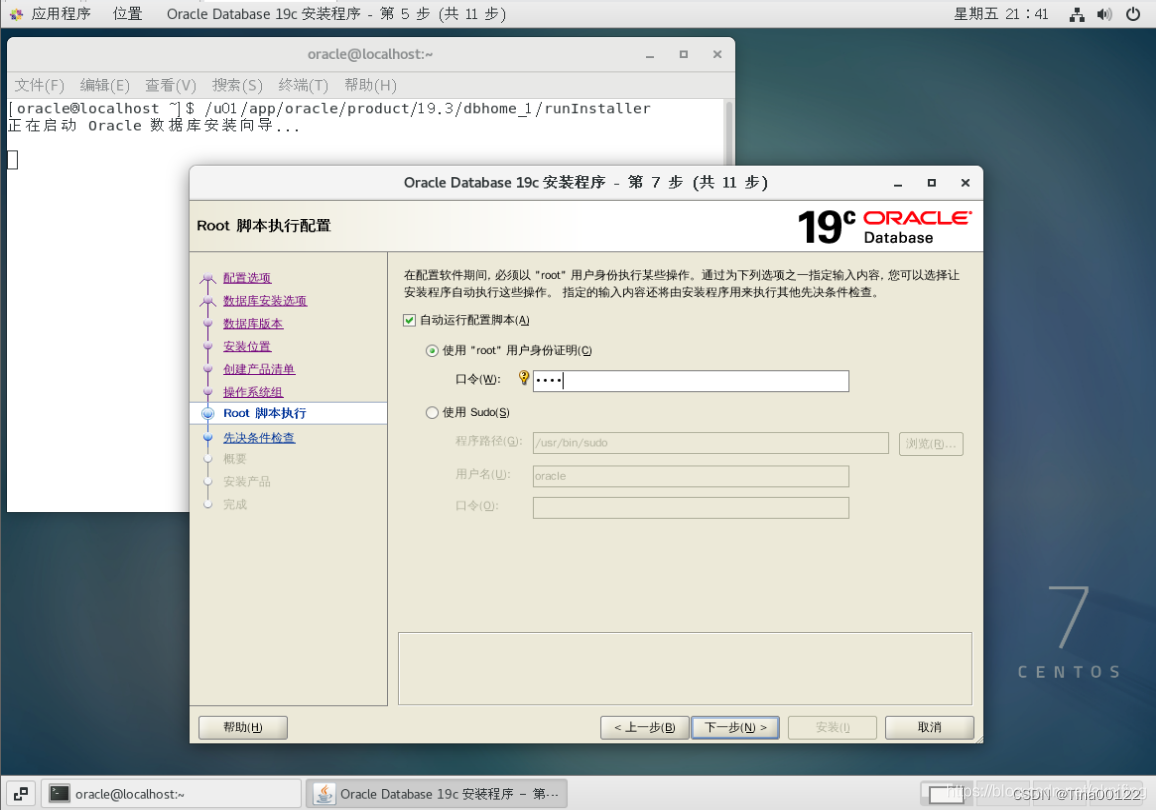Go to 数据库版本 step link
Image resolution: width=1156 pixels, height=810 pixels.
click(253, 324)
